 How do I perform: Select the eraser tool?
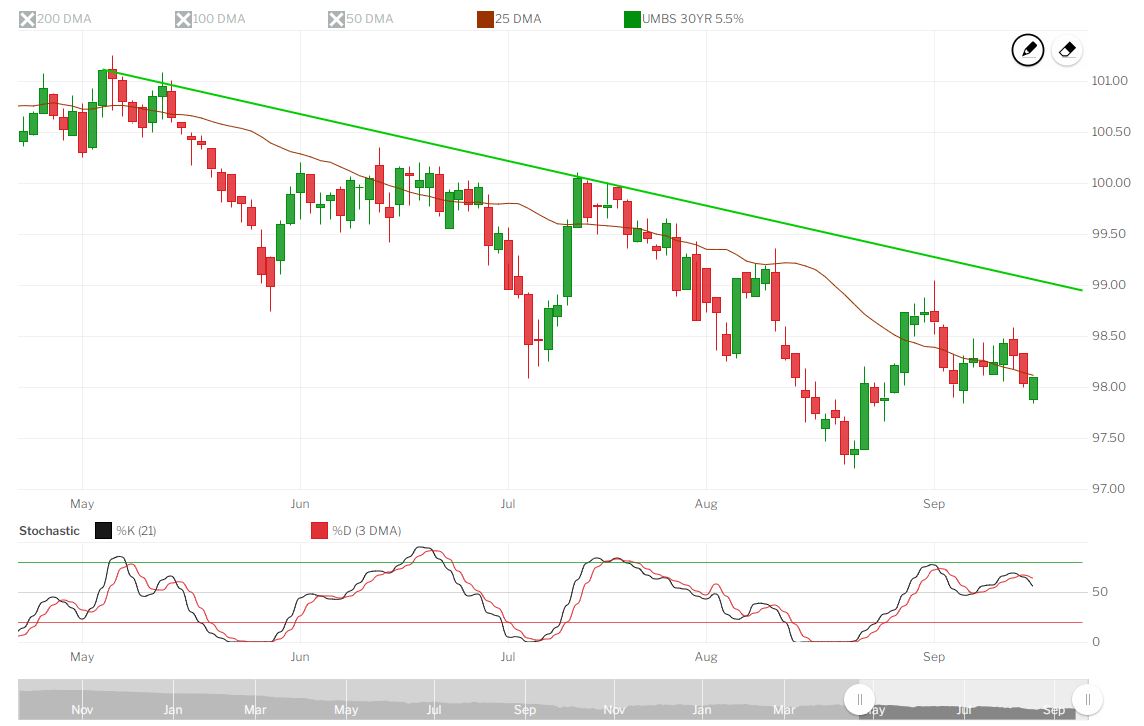pos(1067,50)
